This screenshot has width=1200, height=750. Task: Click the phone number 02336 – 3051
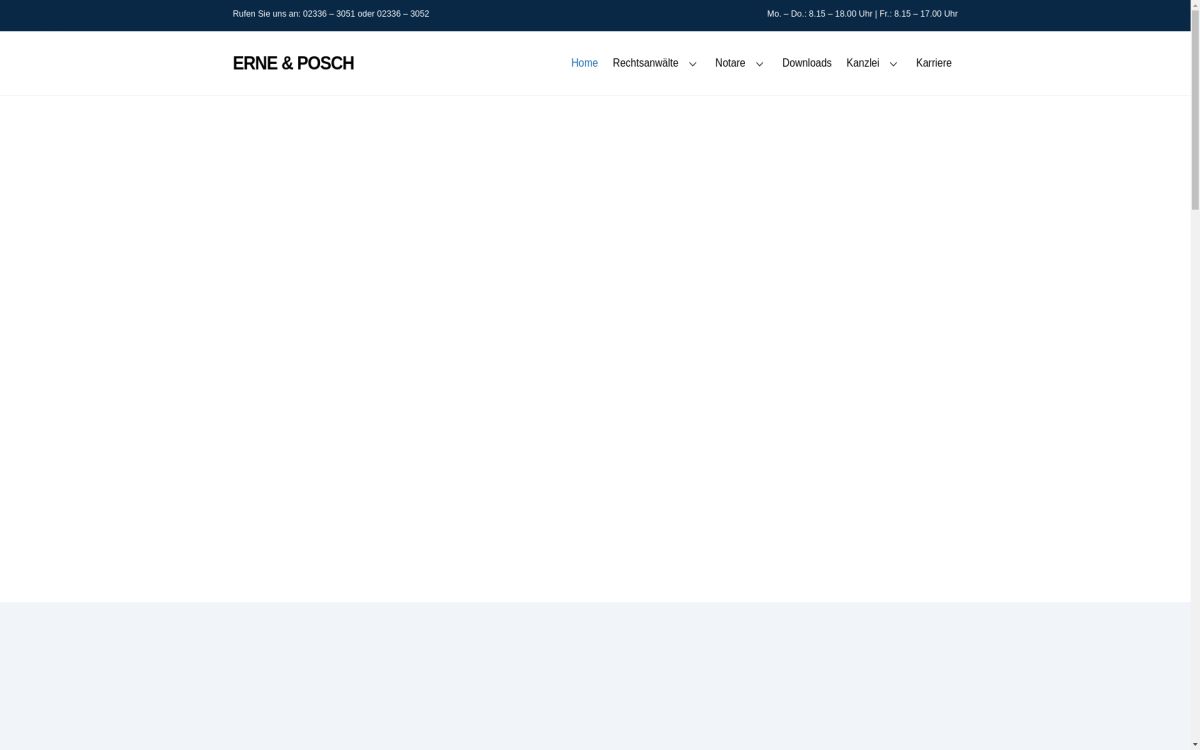point(329,14)
